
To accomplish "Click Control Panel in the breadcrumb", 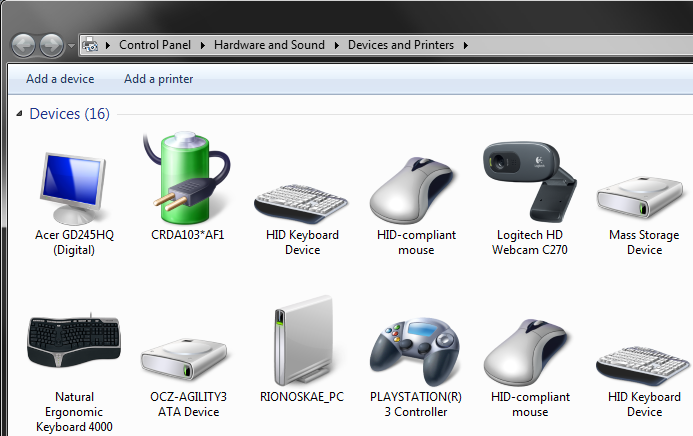I will coord(155,45).
